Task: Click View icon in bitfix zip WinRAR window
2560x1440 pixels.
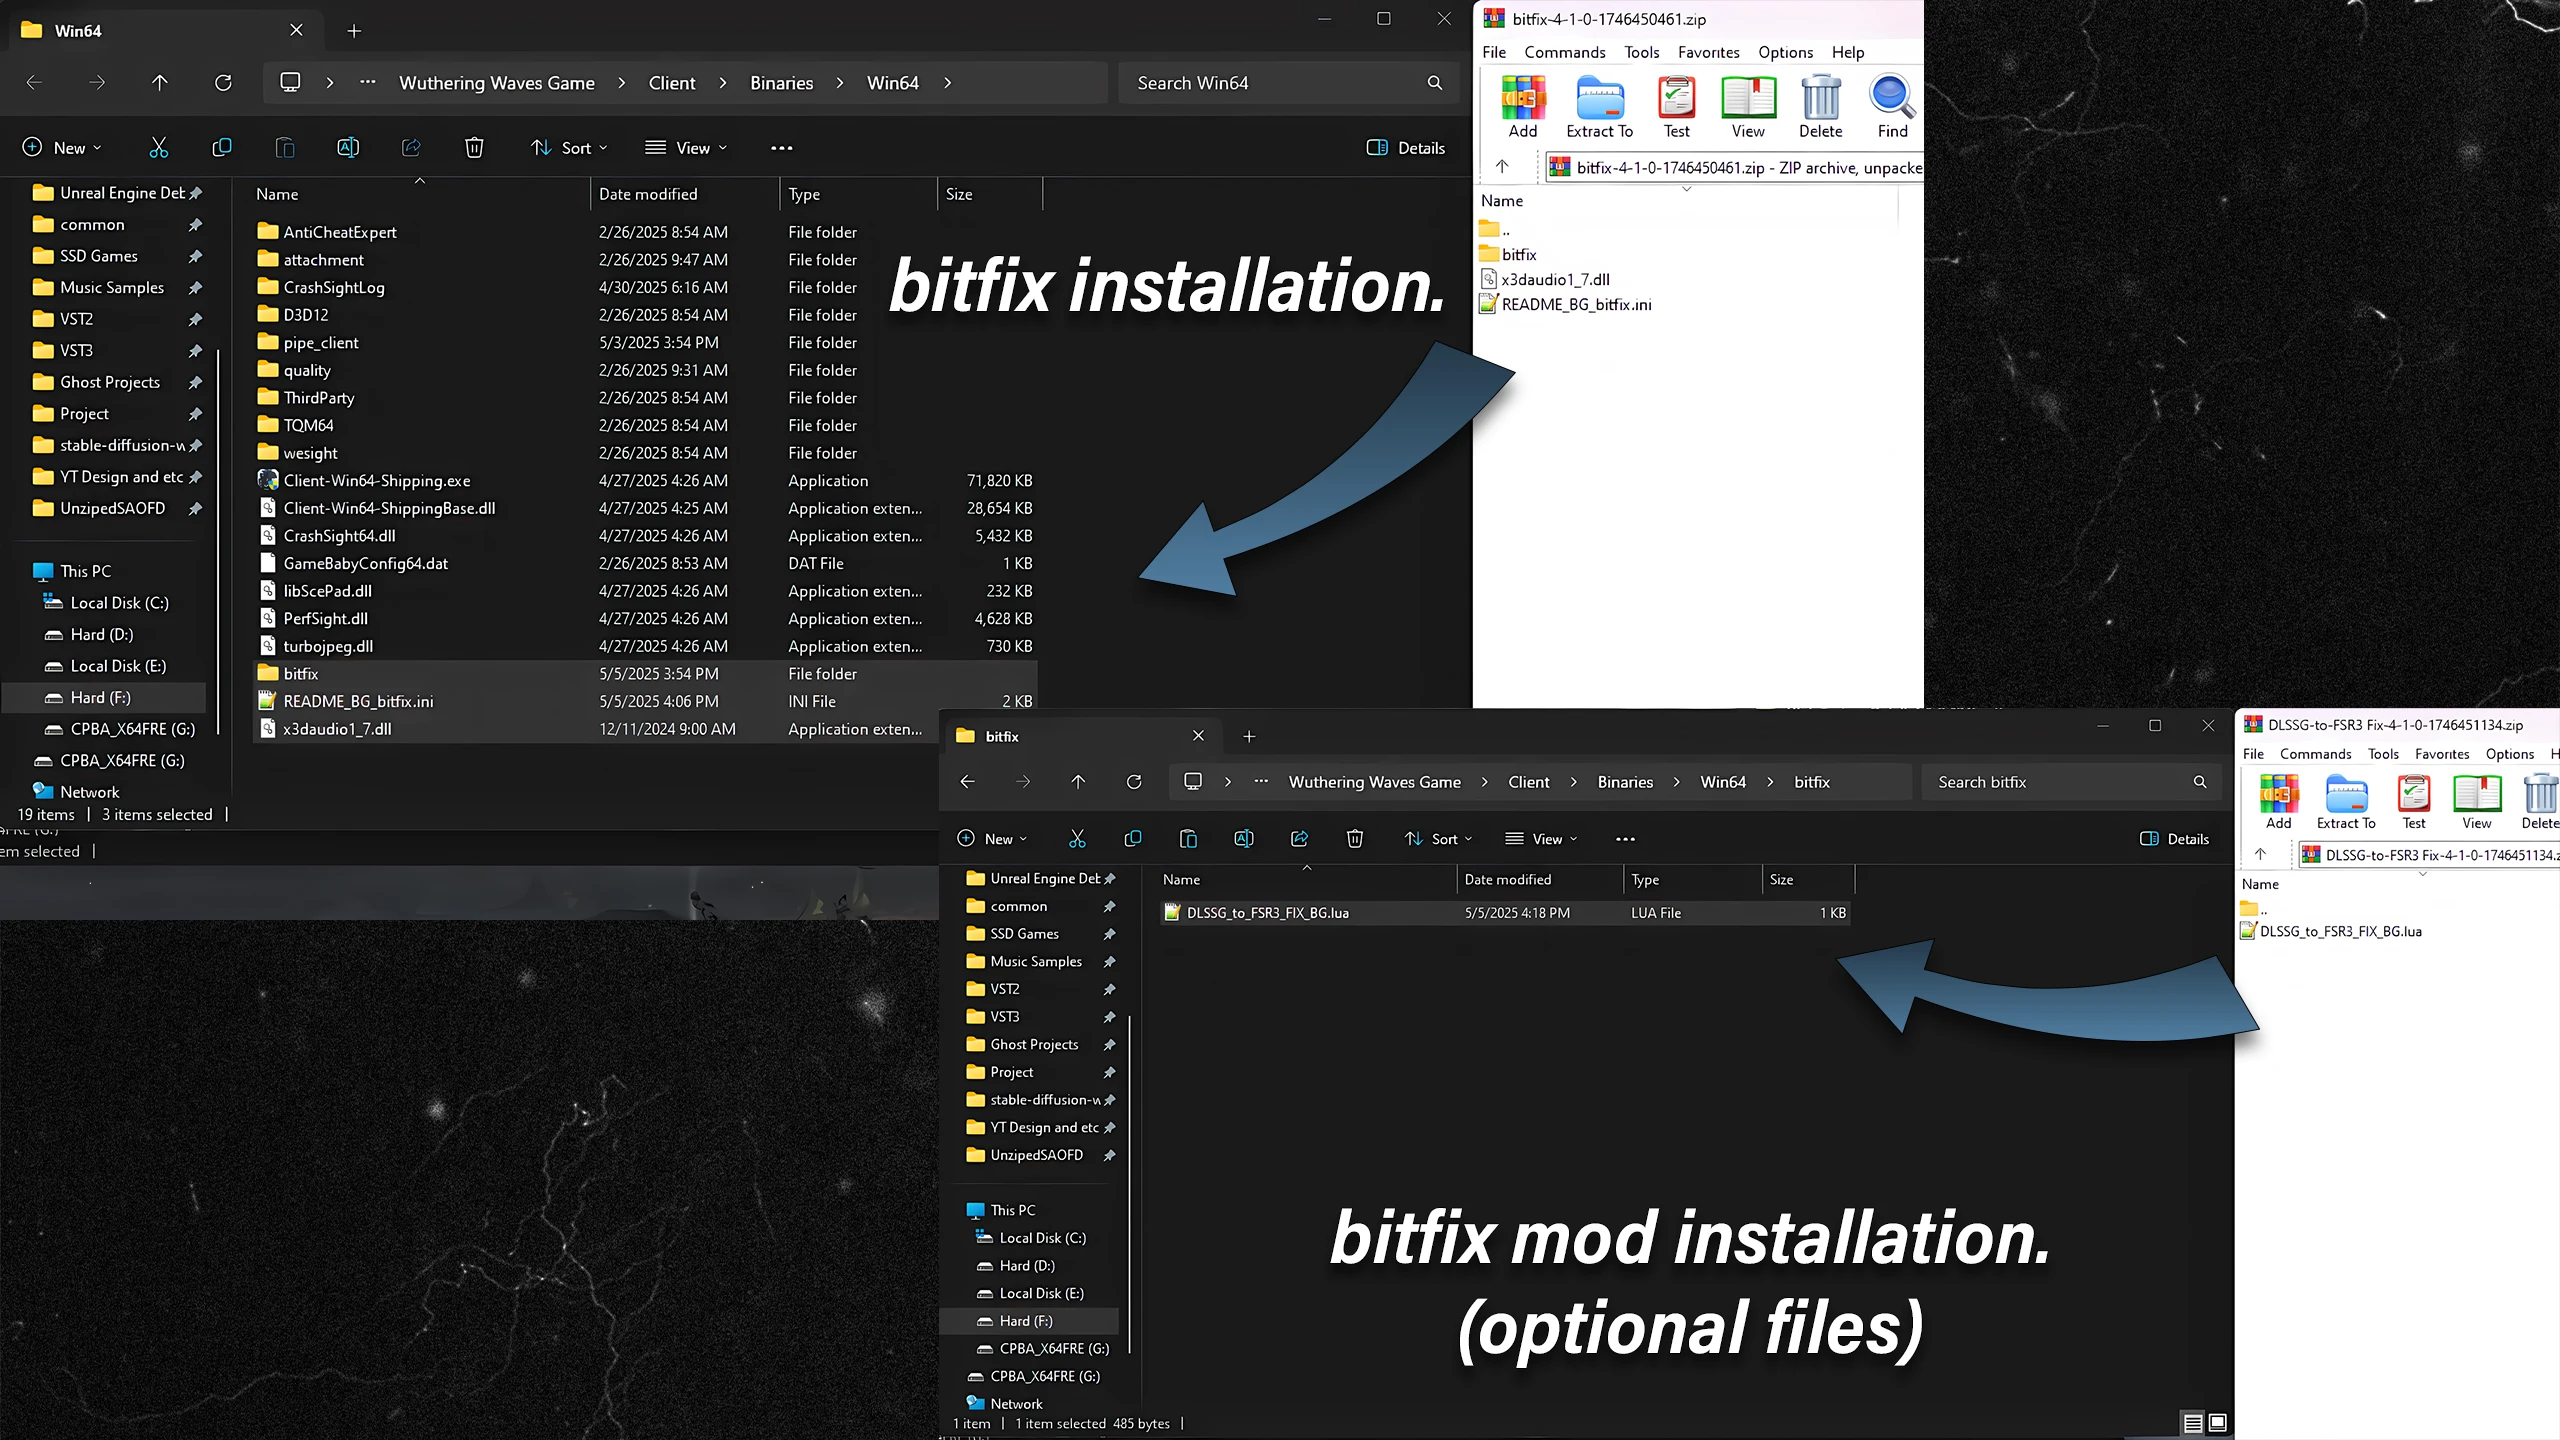Action: (1748, 107)
